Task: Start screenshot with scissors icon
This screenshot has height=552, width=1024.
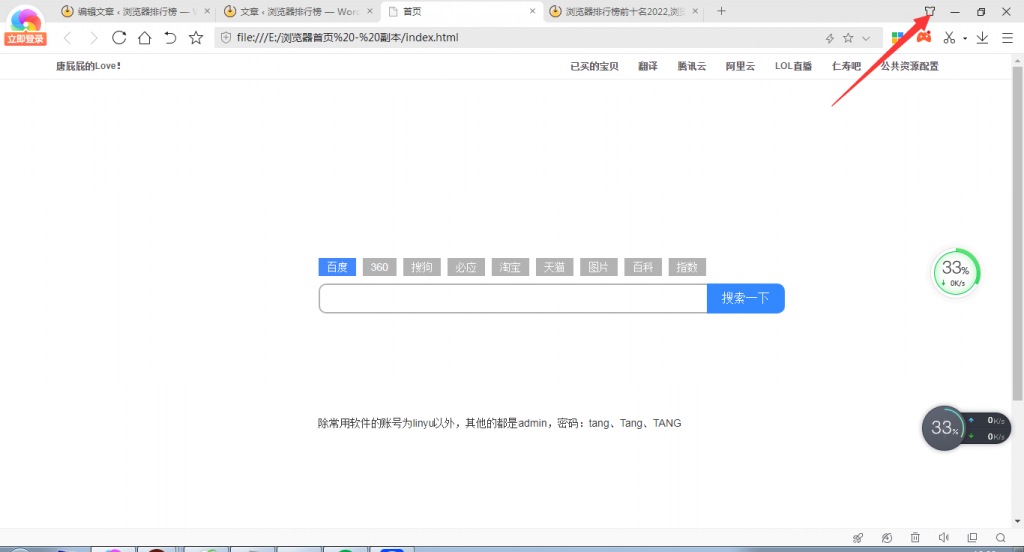Action: pyautogui.click(x=949, y=38)
